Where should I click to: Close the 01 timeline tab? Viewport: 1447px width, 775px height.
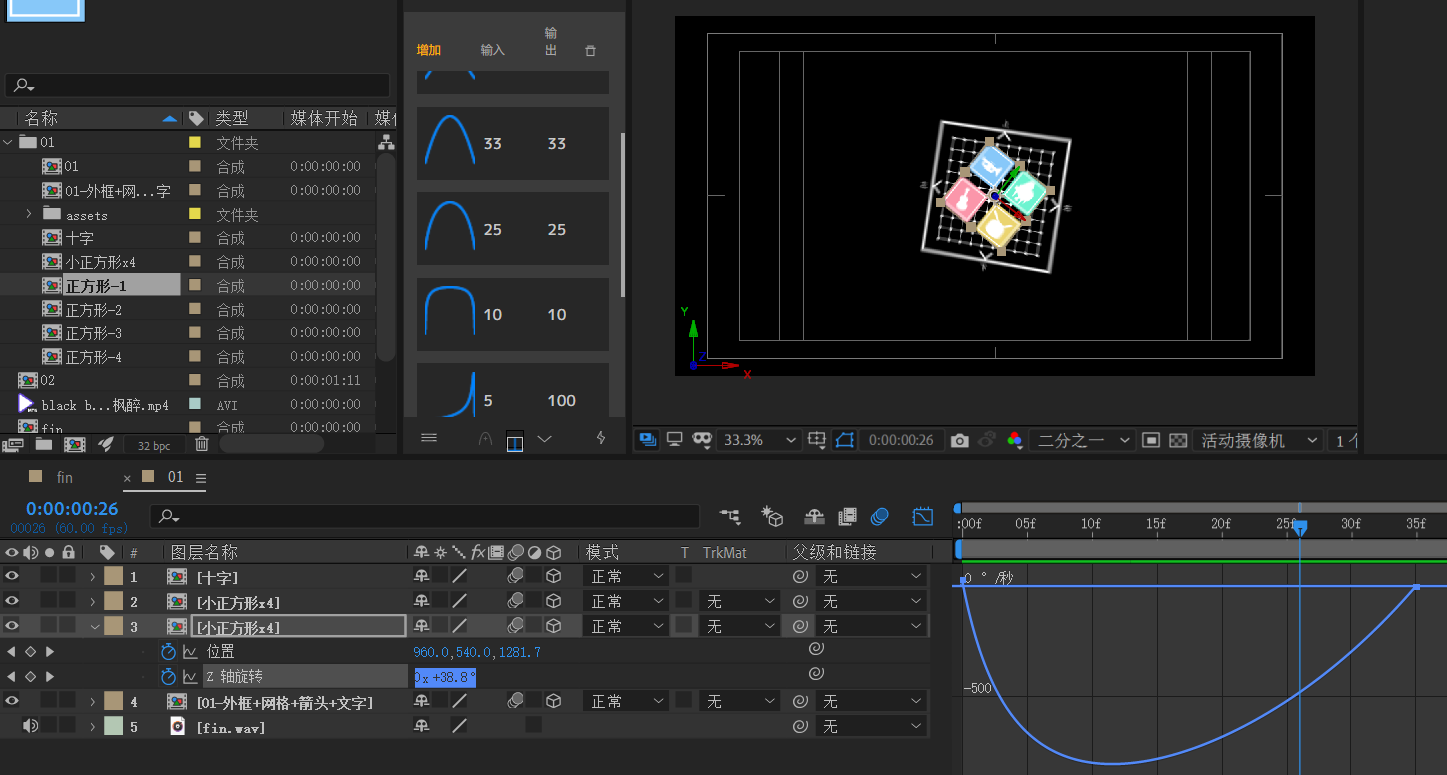127,479
